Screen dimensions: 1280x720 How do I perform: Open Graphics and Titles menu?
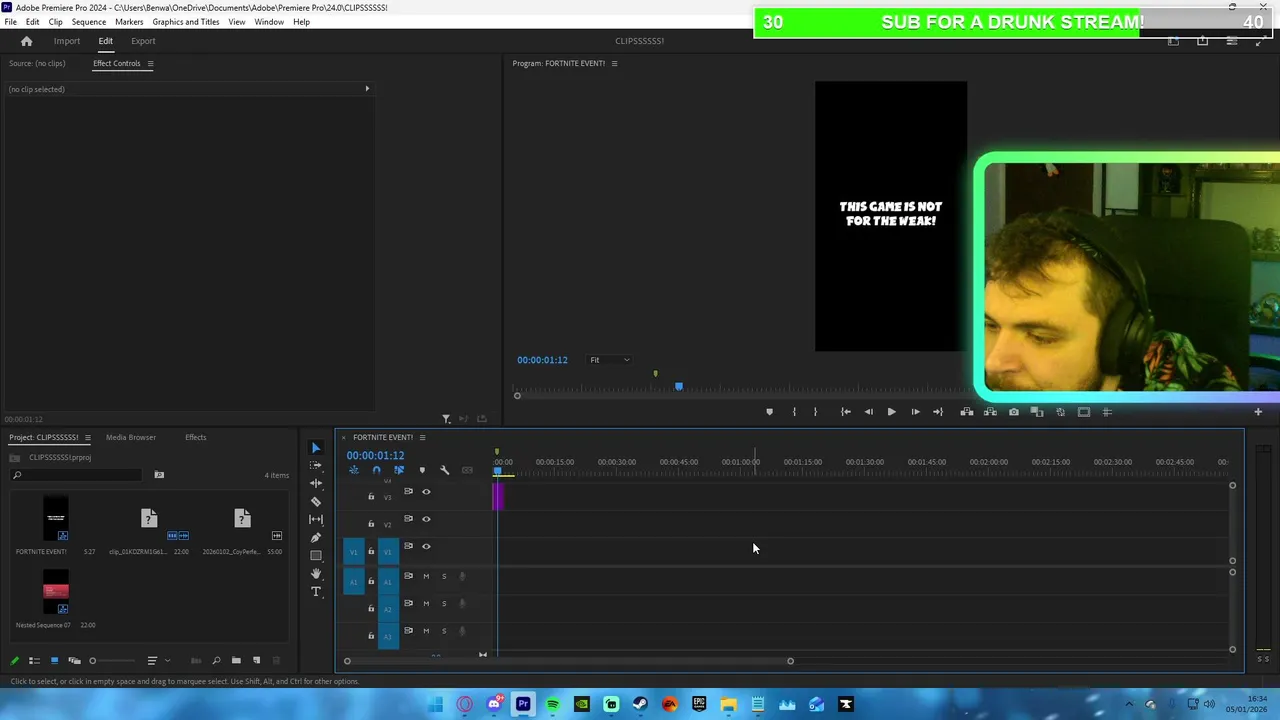click(x=186, y=22)
